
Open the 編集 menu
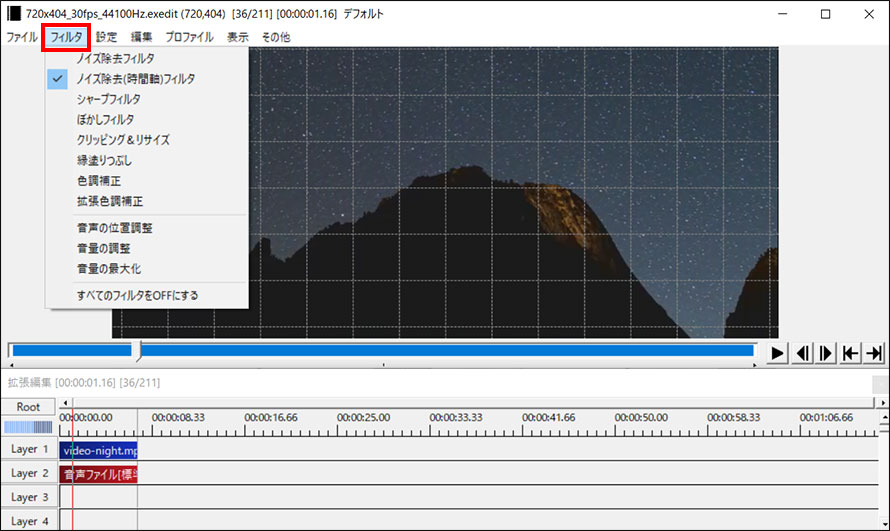click(x=141, y=37)
